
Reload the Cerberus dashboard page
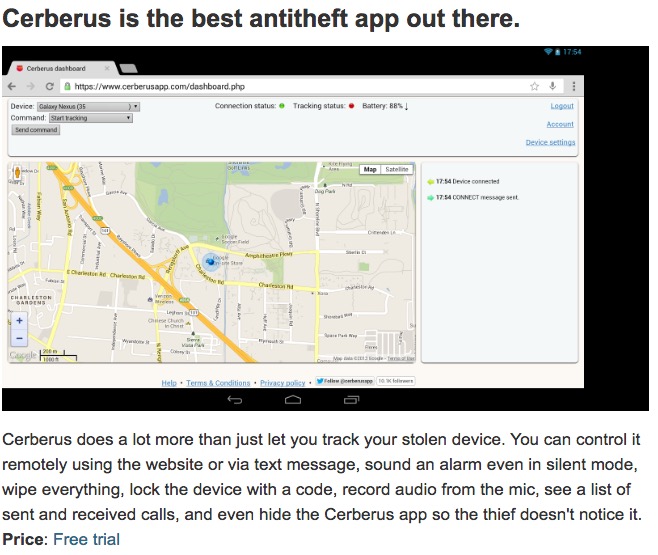[x=50, y=86]
